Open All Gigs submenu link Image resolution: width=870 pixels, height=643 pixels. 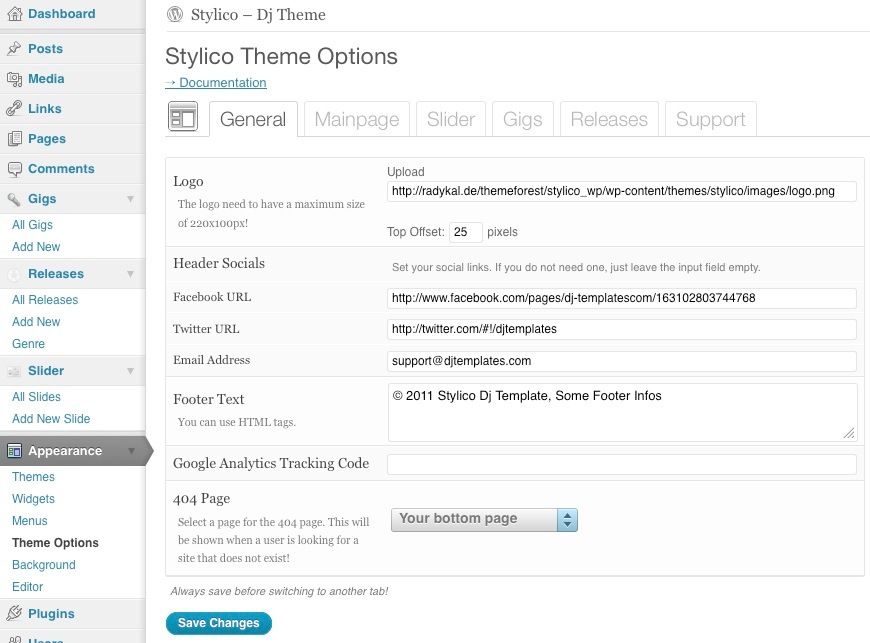[x=32, y=225]
